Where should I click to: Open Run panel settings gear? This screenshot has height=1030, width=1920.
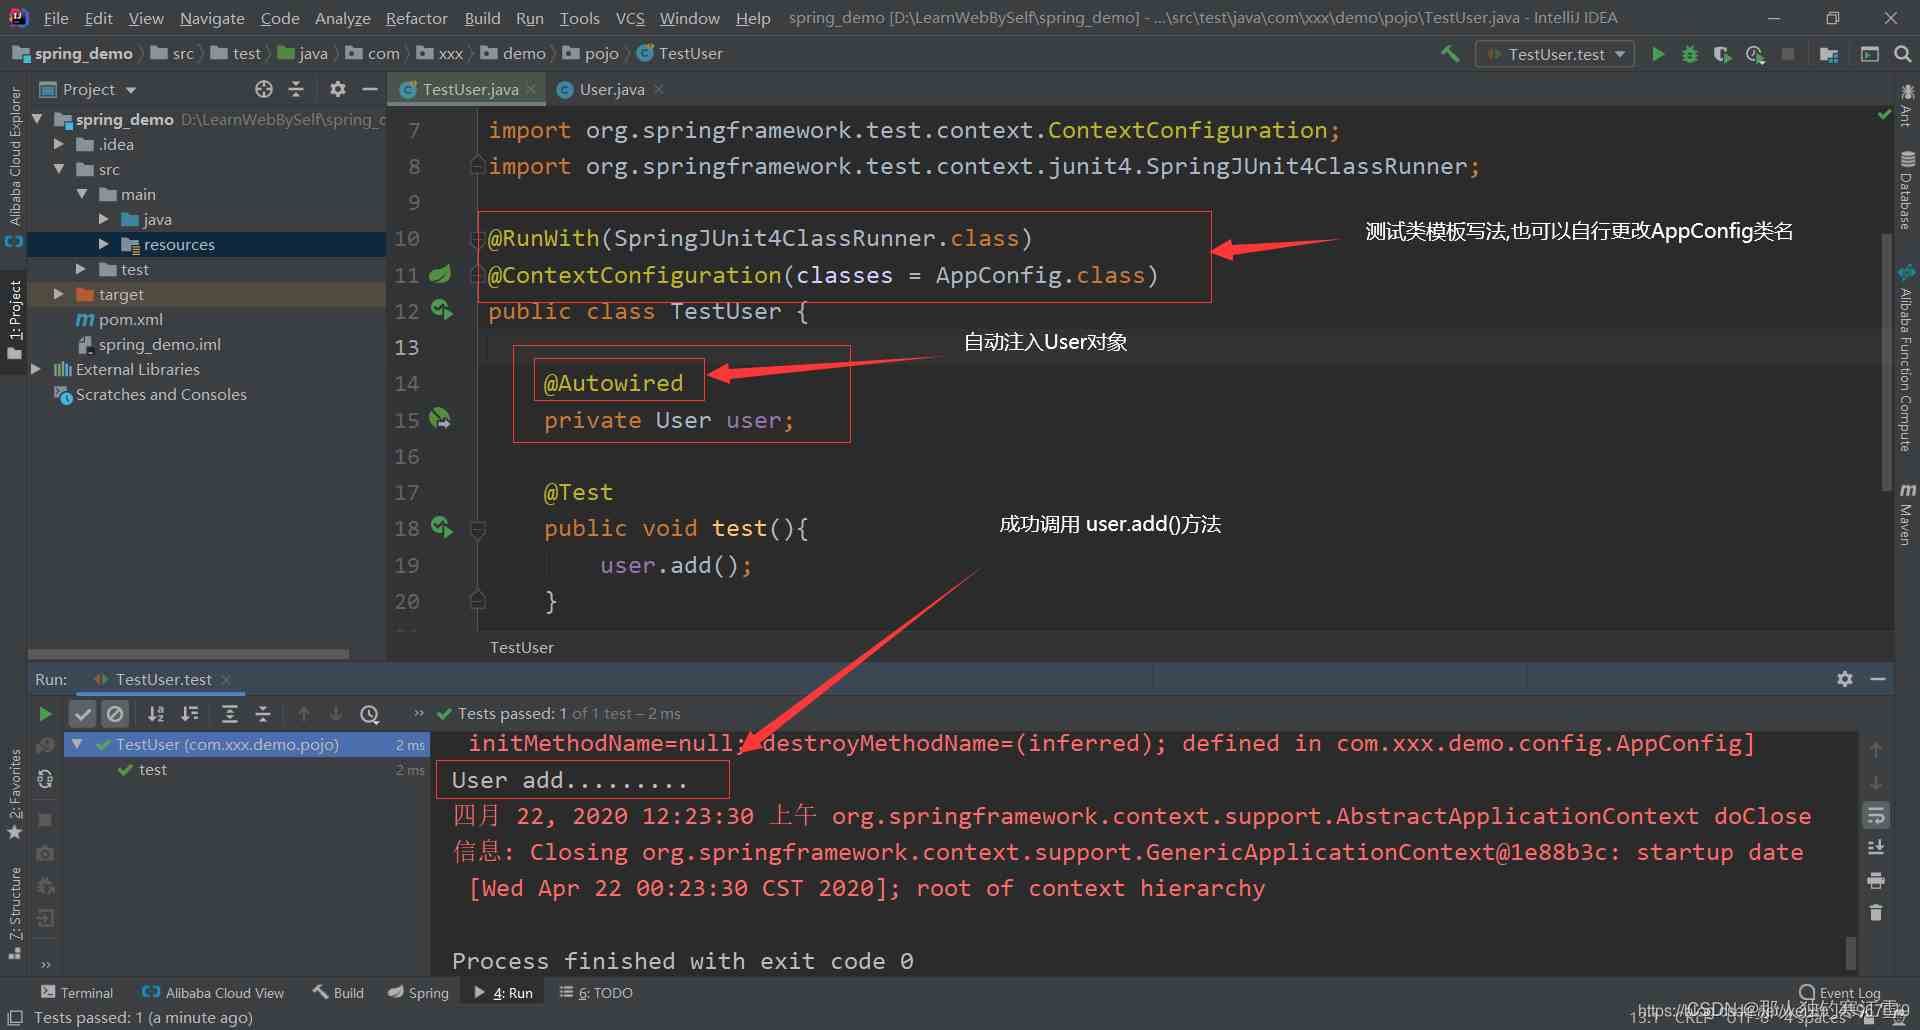[1845, 679]
